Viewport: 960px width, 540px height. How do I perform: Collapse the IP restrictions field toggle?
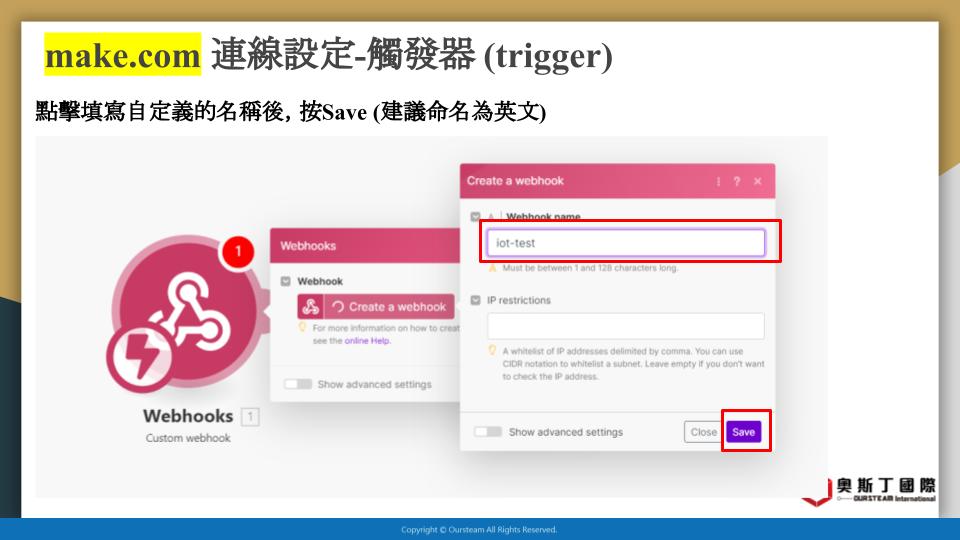[x=475, y=300]
